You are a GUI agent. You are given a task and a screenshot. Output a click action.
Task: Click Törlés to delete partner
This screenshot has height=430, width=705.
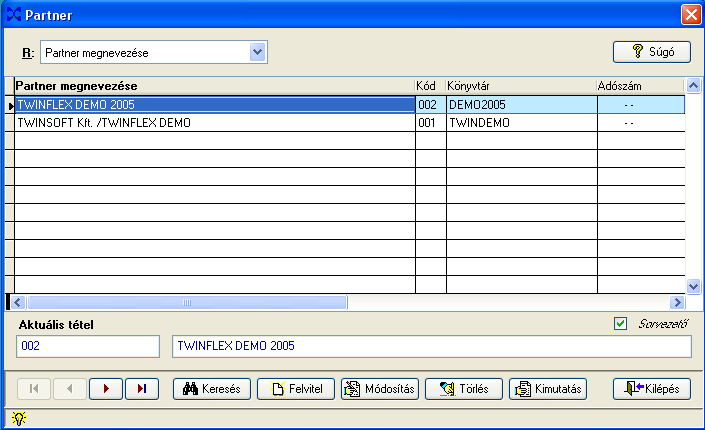464,389
